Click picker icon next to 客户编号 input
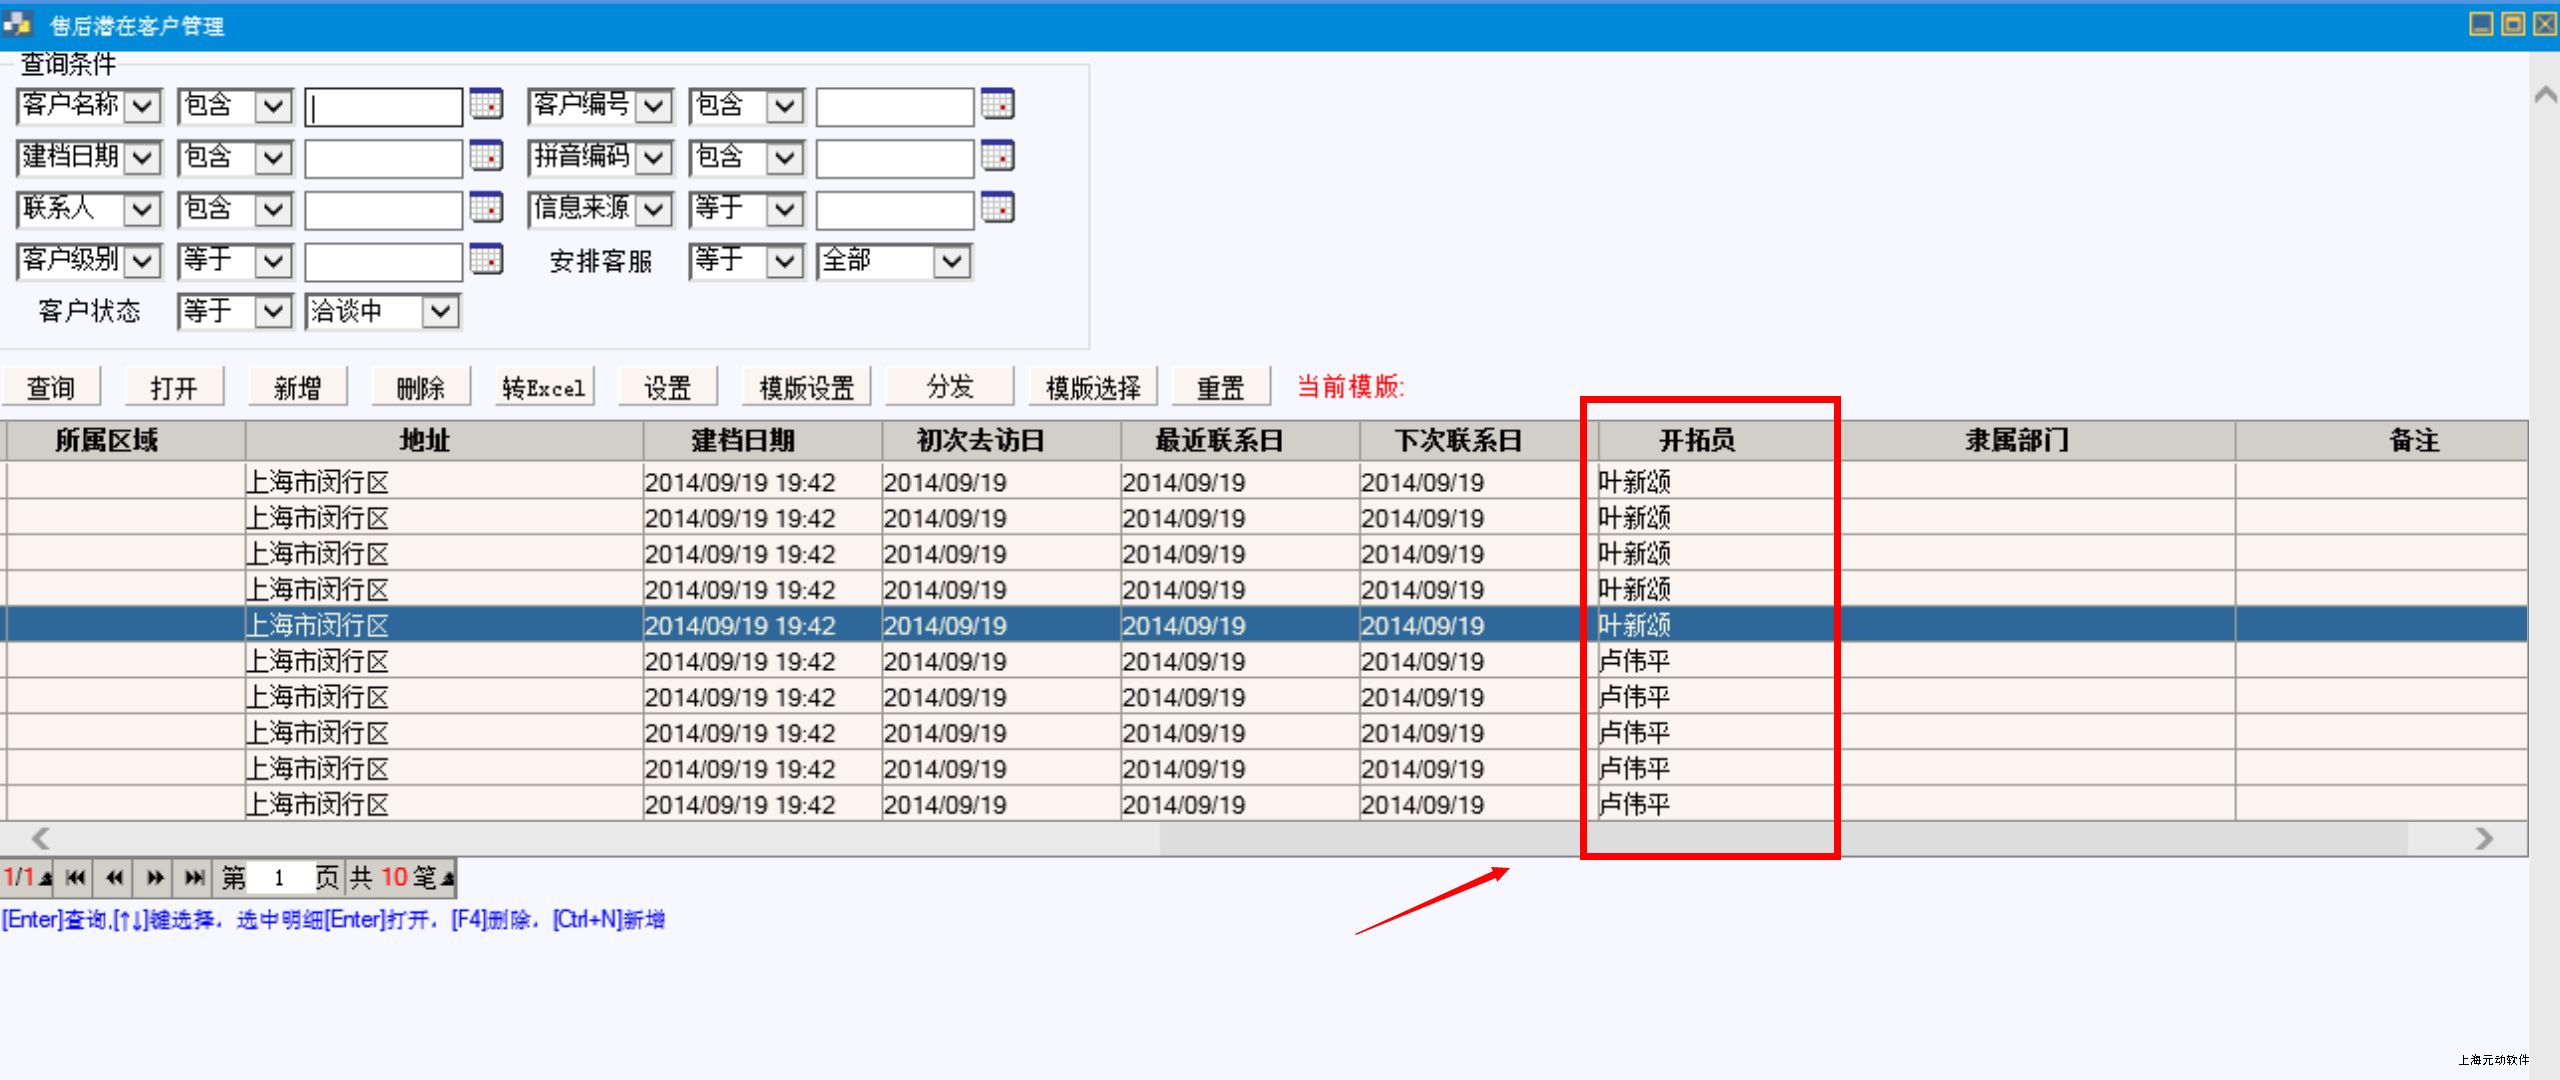Screen dimensions: 2560x1080 [x=997, y=104]
